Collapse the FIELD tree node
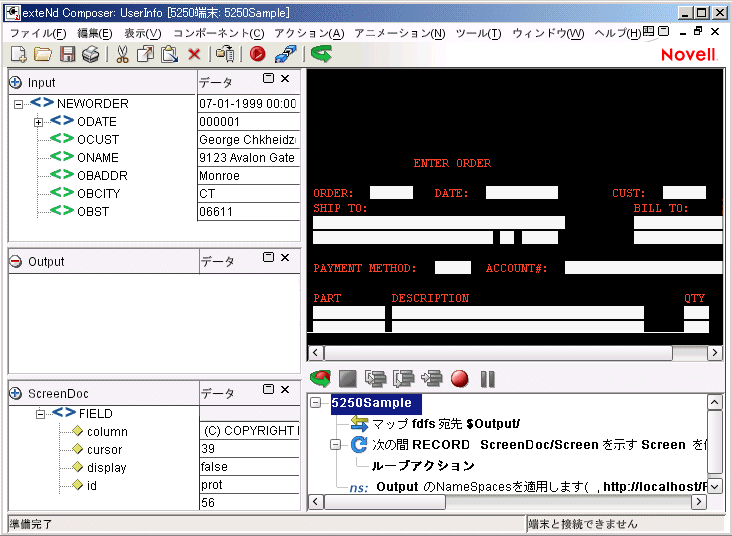 click(x=41, y=414)
